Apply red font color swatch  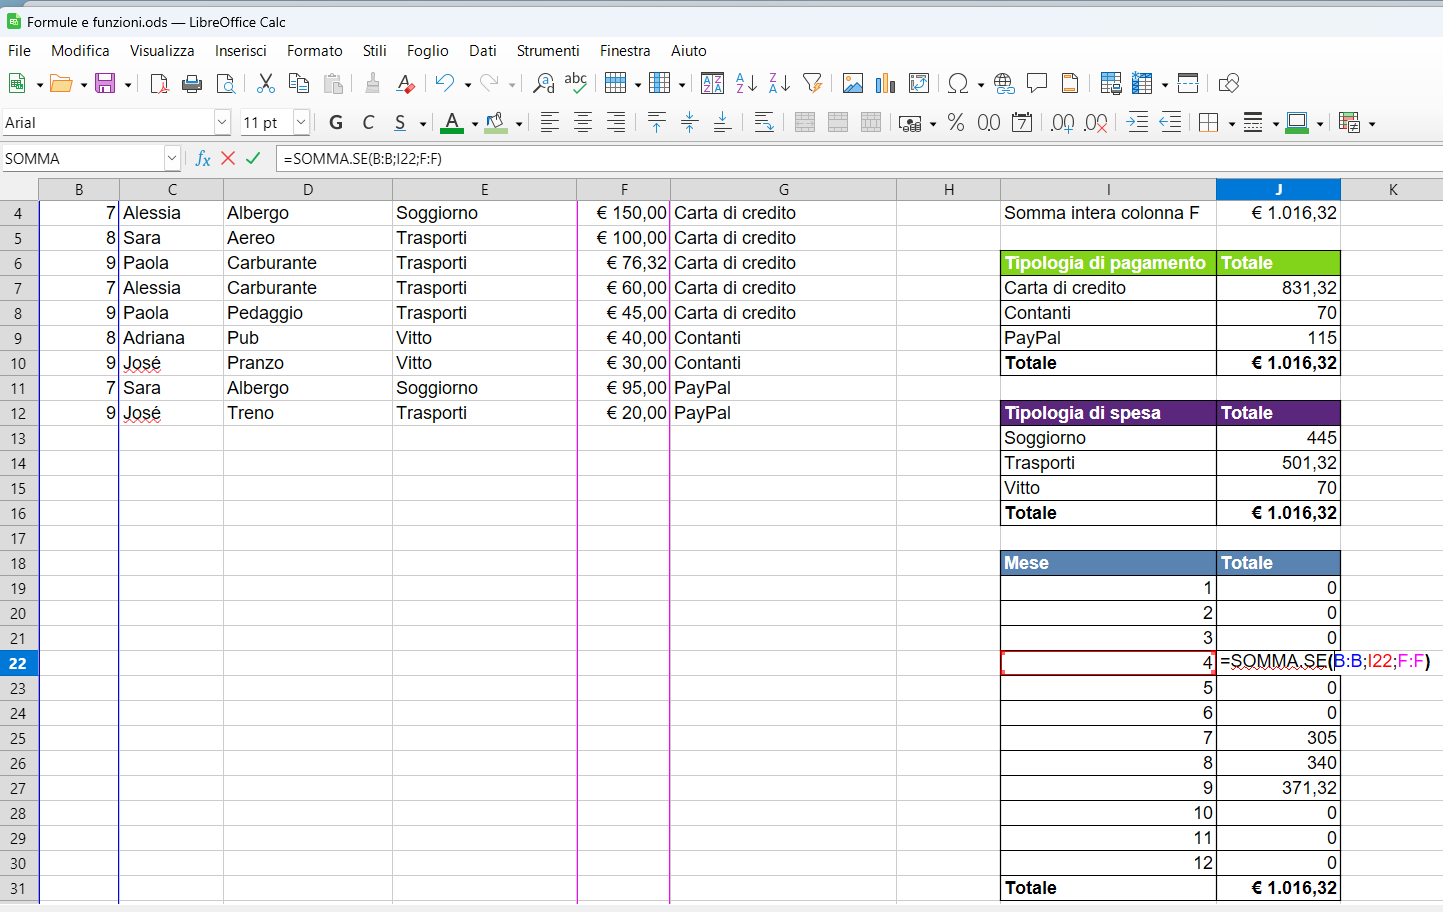[452, 123]
